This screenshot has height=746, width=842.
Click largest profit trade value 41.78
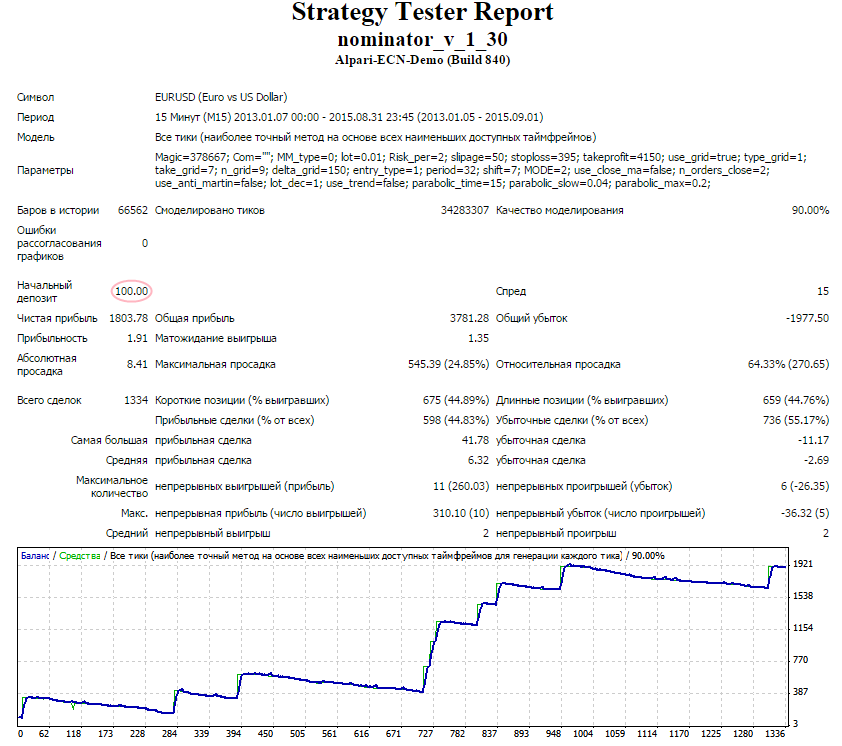(475, 440)
